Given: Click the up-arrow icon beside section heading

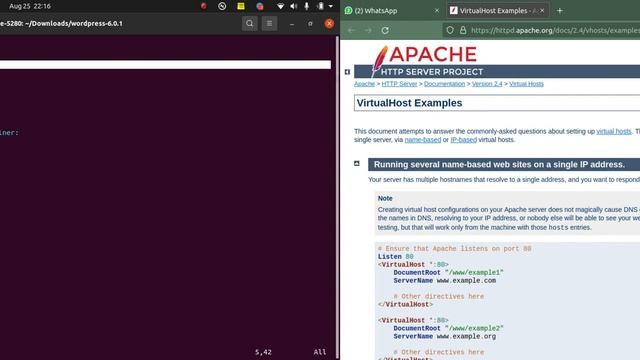Looking at the screenshot, I should [357, 163].
